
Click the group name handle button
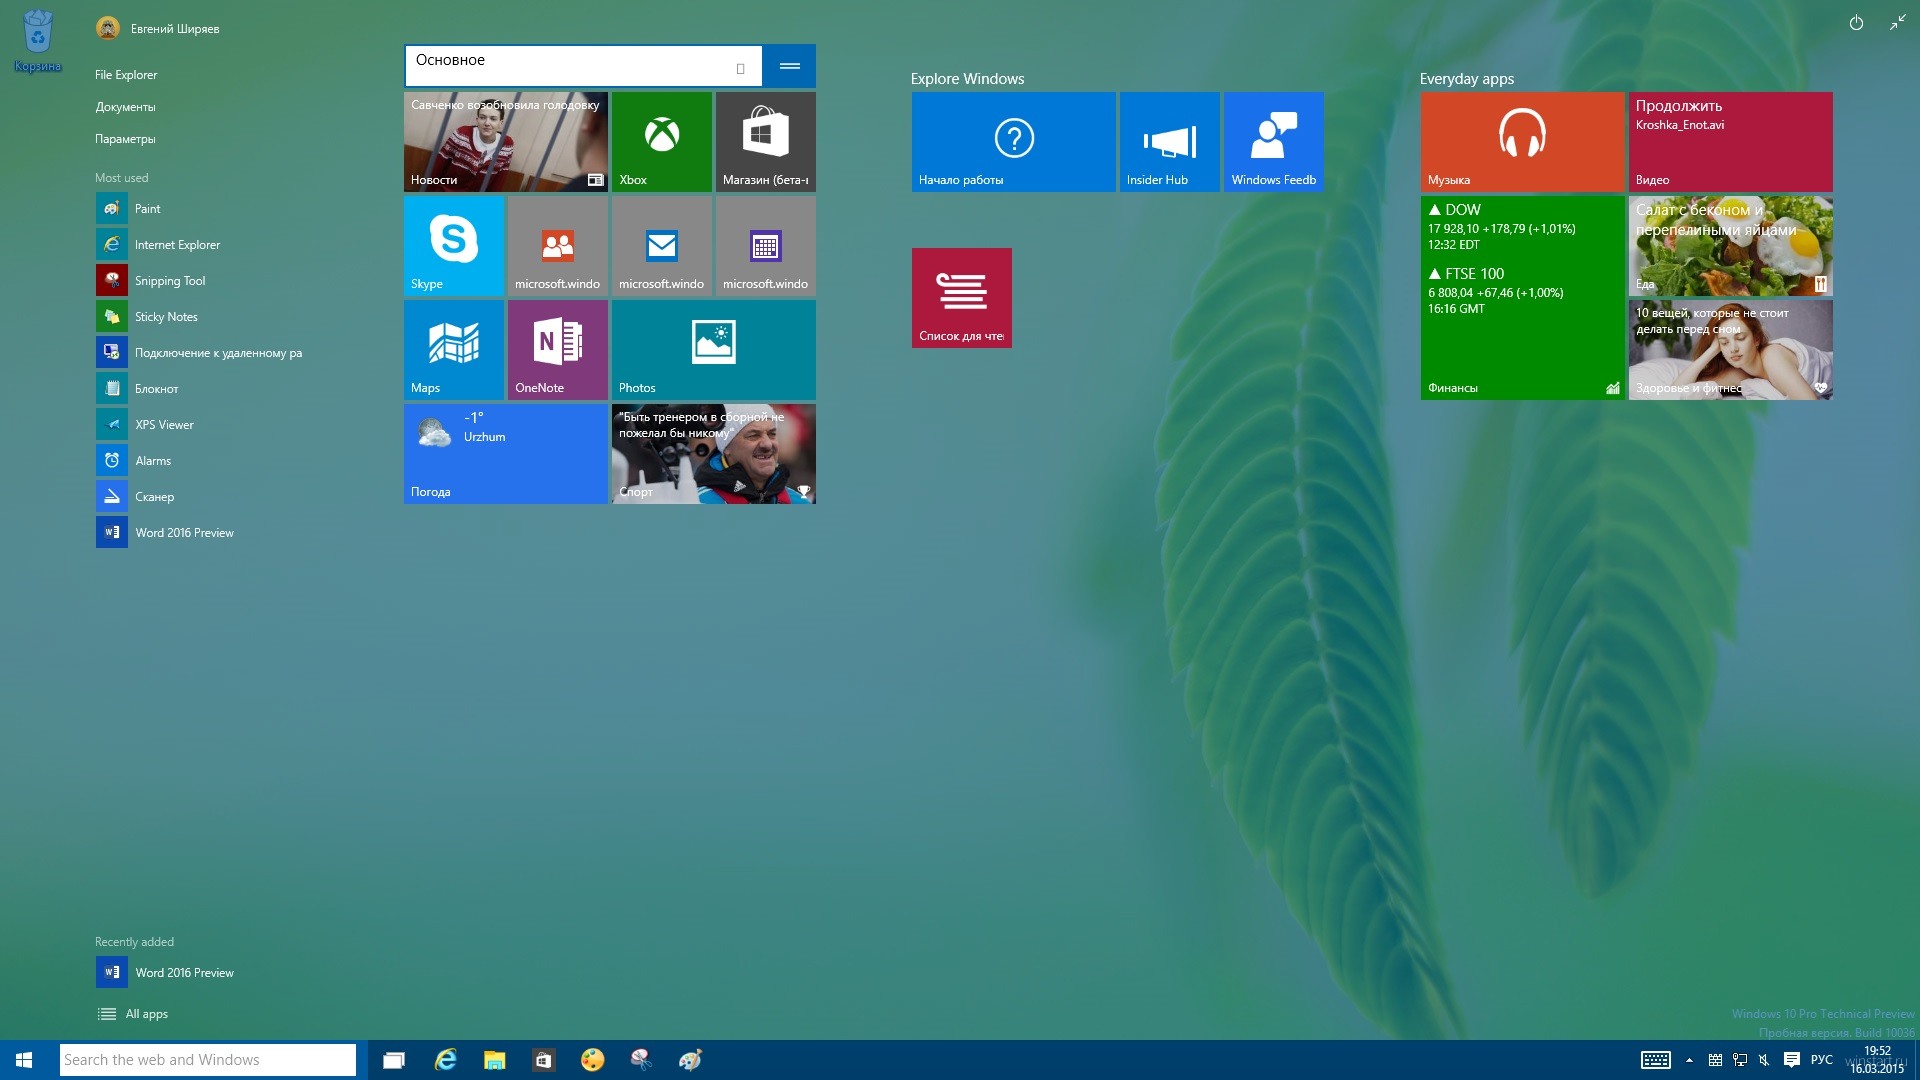click(x=789, y=66)
